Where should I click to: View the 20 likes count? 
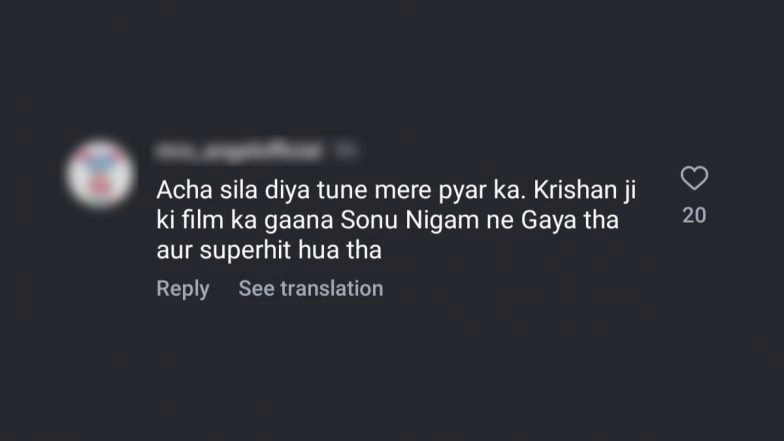coord(694,215)
